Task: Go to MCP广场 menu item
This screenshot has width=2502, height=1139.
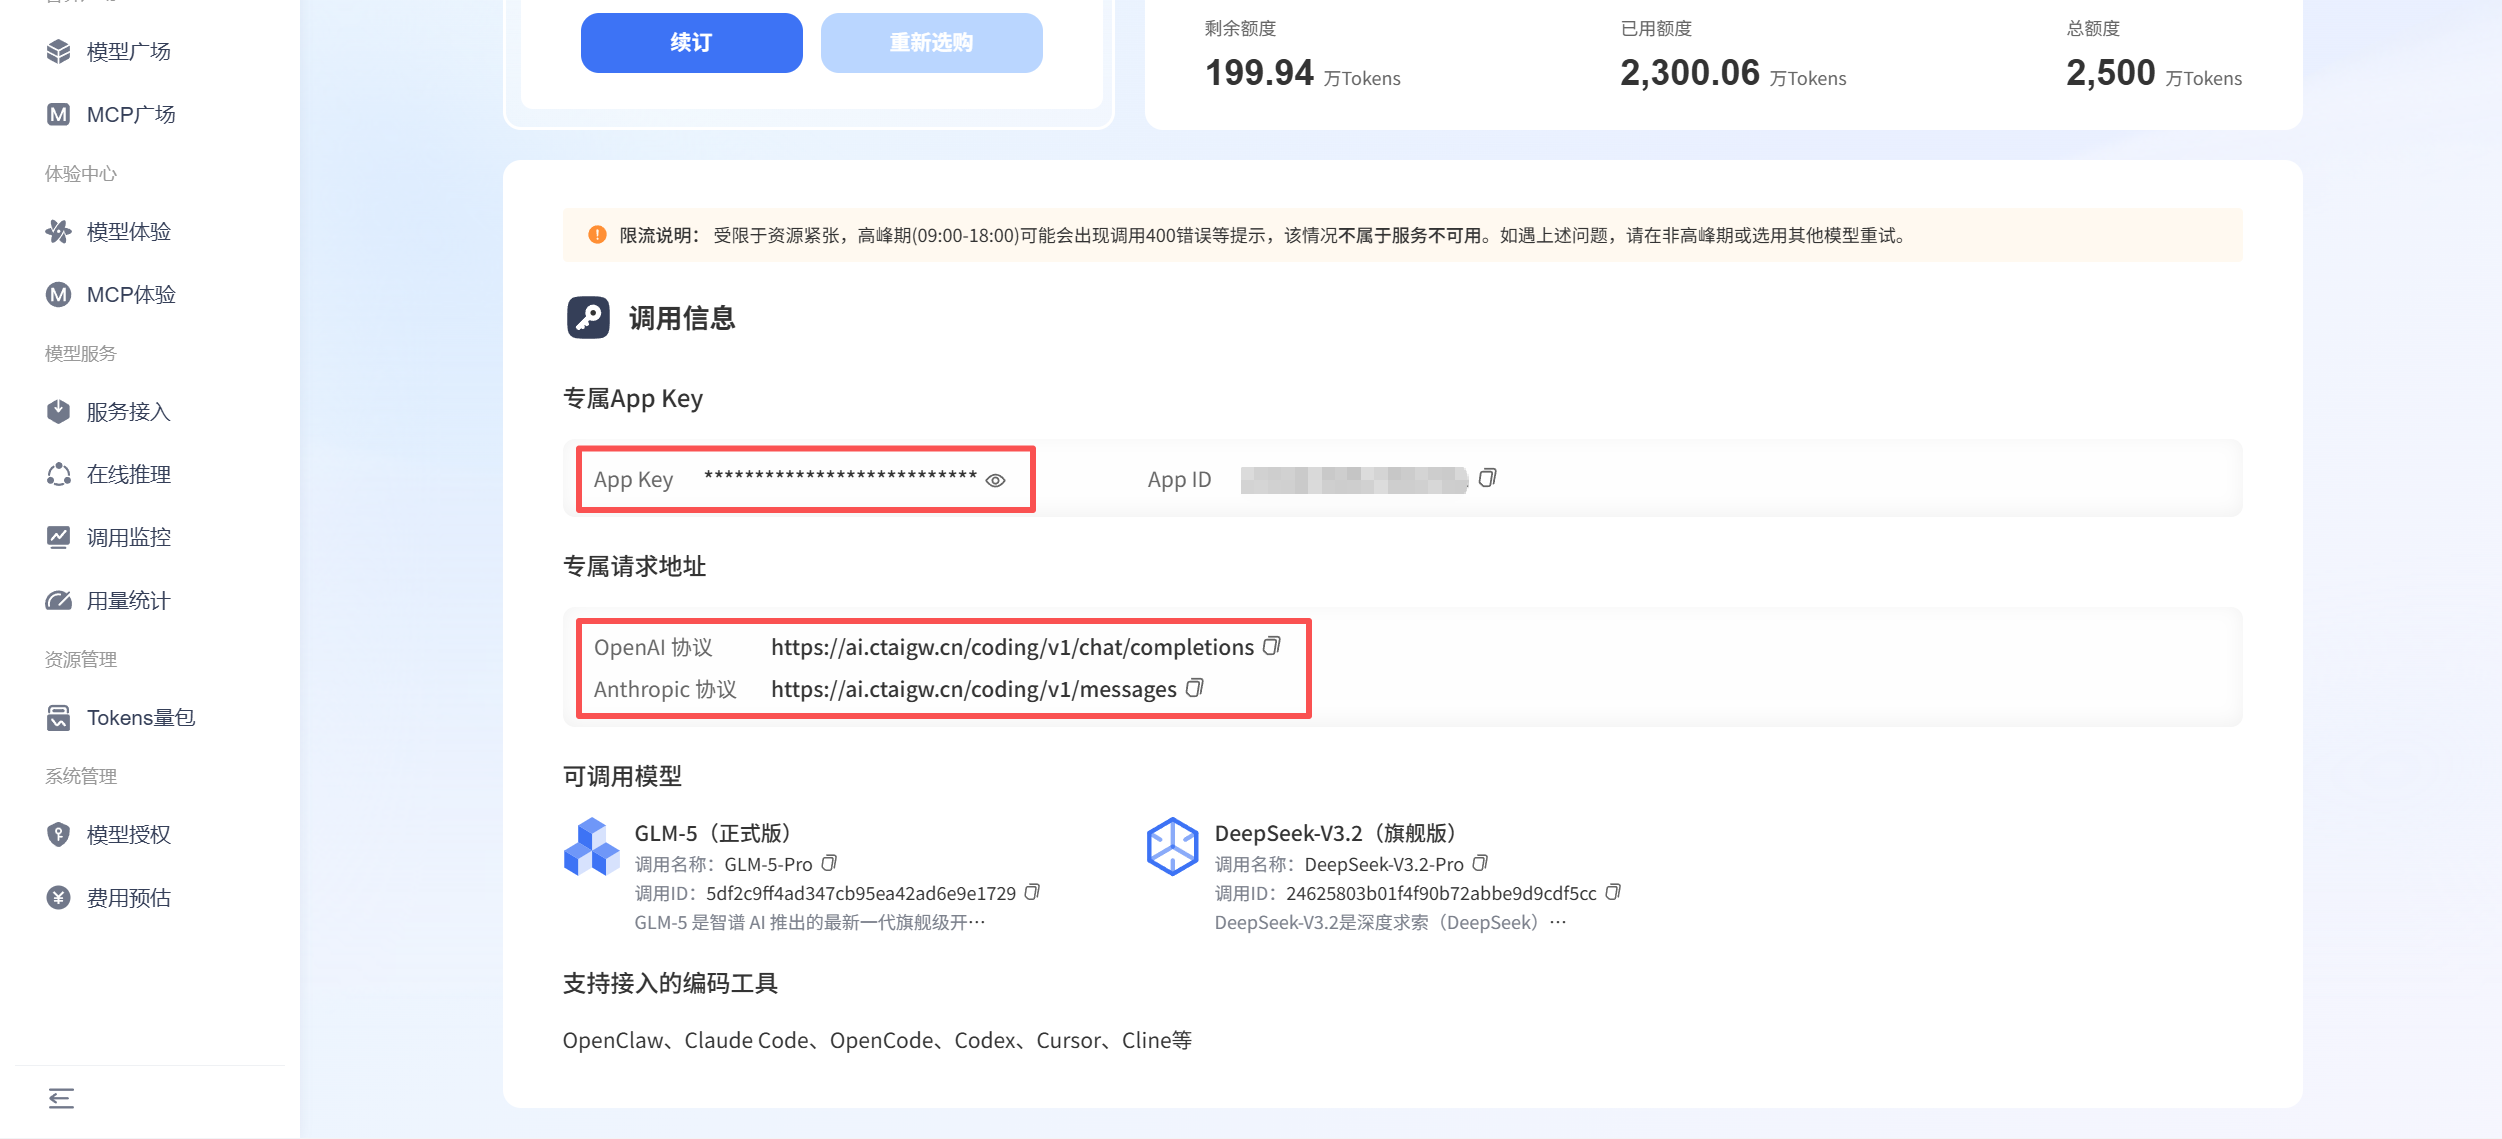Action: [131, 114]
